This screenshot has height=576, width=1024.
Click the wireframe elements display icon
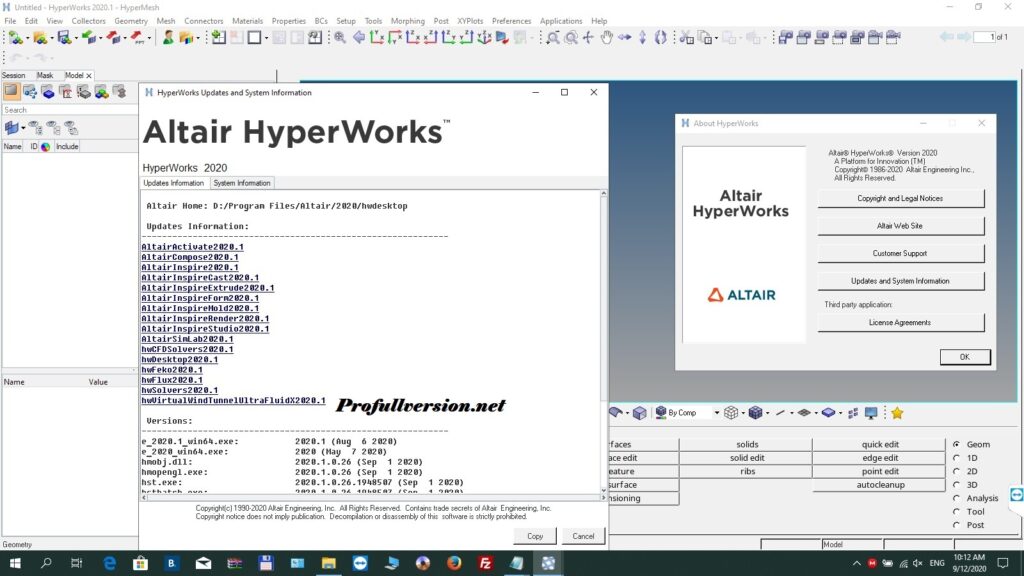coord(733,412)
